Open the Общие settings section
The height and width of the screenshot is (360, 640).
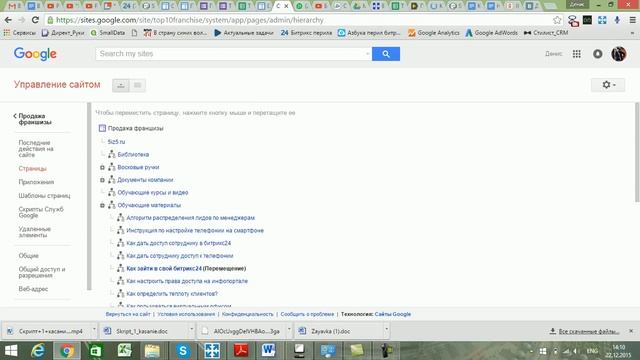point(29,256)
